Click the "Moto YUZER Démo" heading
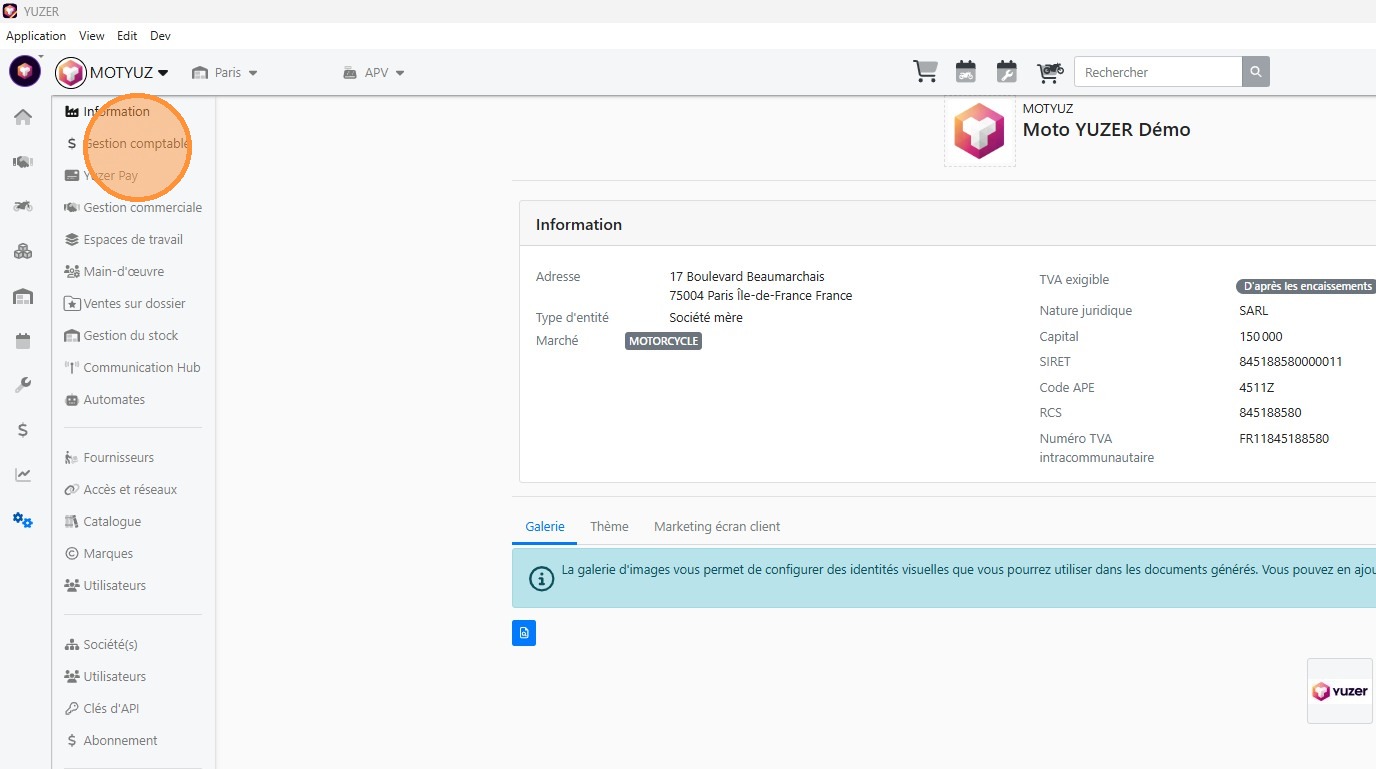Screen dimensions: 1376x769 tap(1106, 130)
